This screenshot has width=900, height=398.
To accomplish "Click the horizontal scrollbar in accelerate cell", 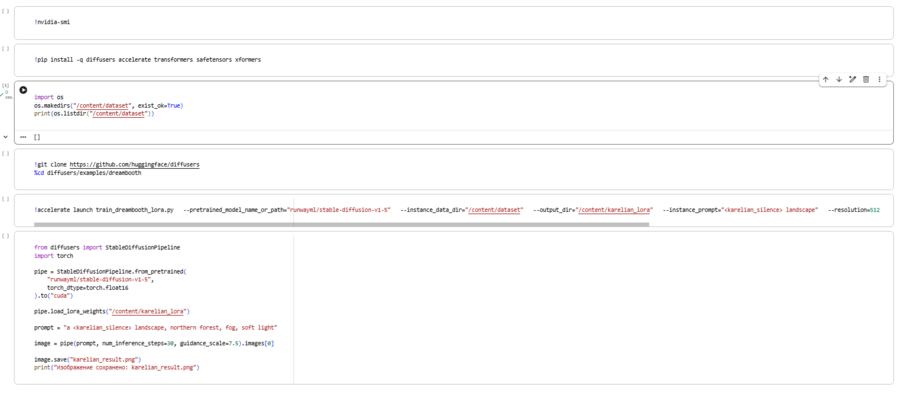I will tap(342, 225).
